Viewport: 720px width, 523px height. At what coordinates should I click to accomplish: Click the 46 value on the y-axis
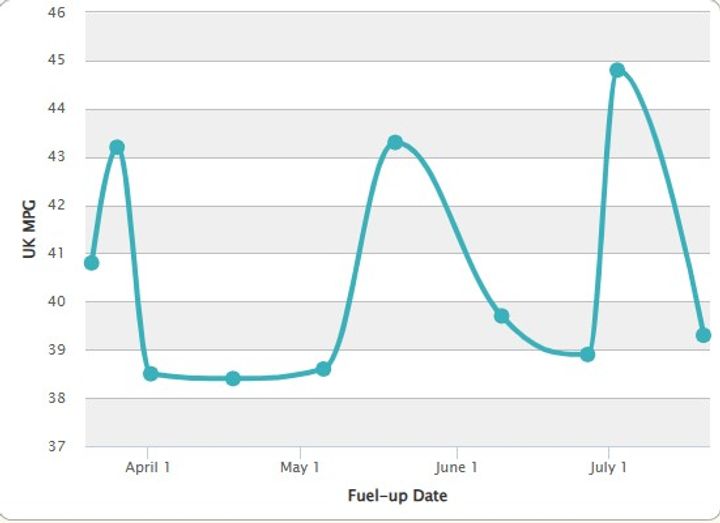click(56, 12)
